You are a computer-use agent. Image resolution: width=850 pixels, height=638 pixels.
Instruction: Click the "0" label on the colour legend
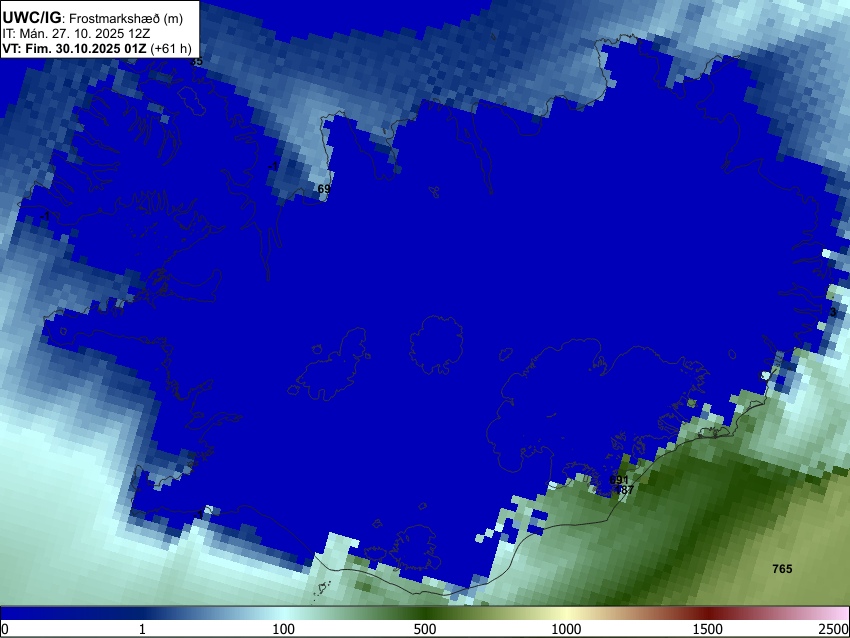coord(5,629)
